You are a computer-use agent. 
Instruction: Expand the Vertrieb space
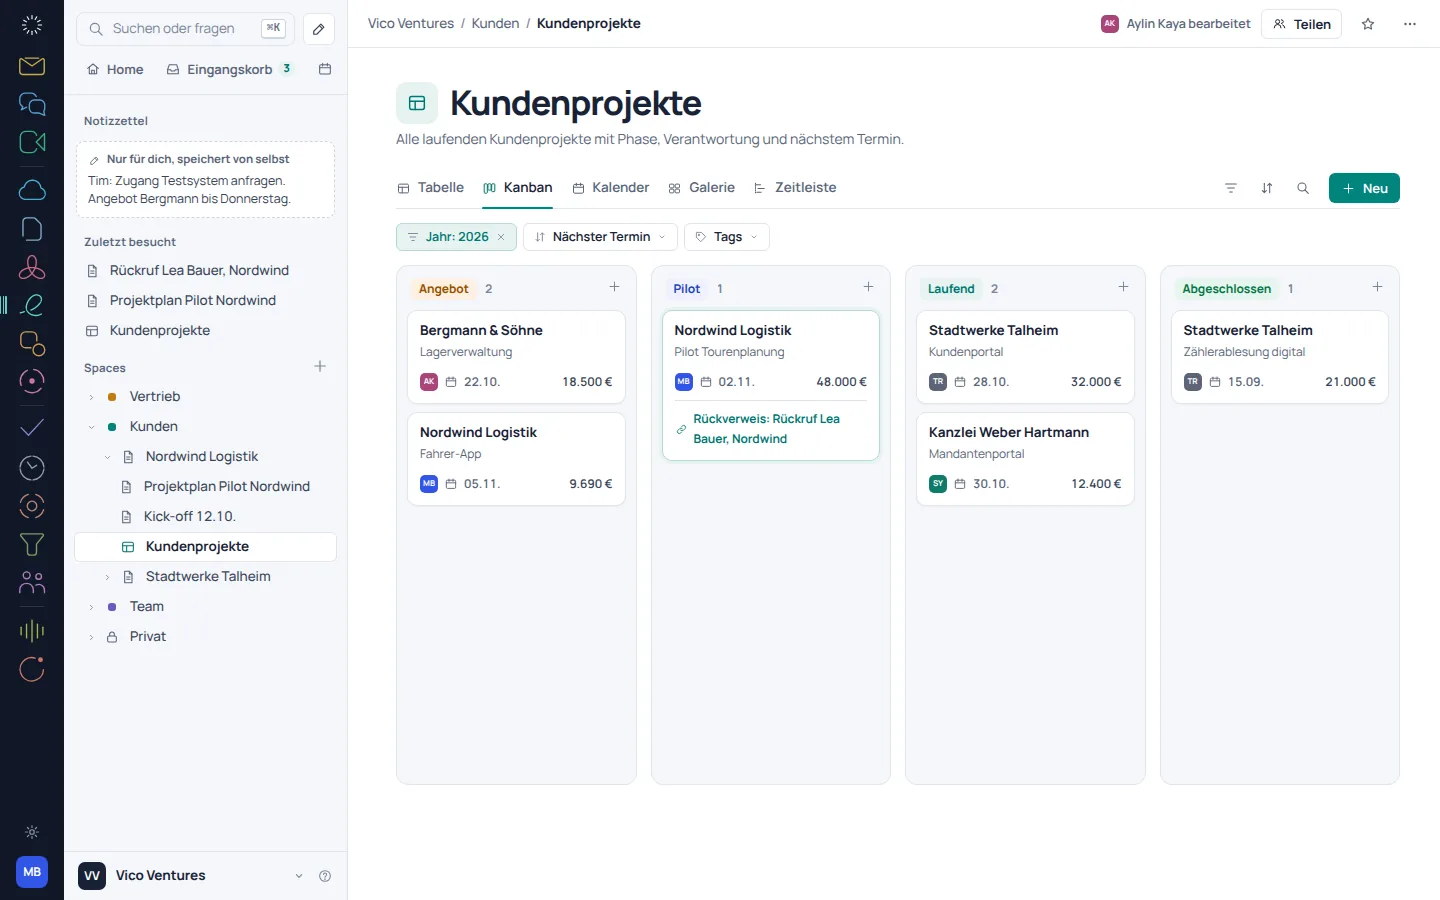click(x=91, y=397)
